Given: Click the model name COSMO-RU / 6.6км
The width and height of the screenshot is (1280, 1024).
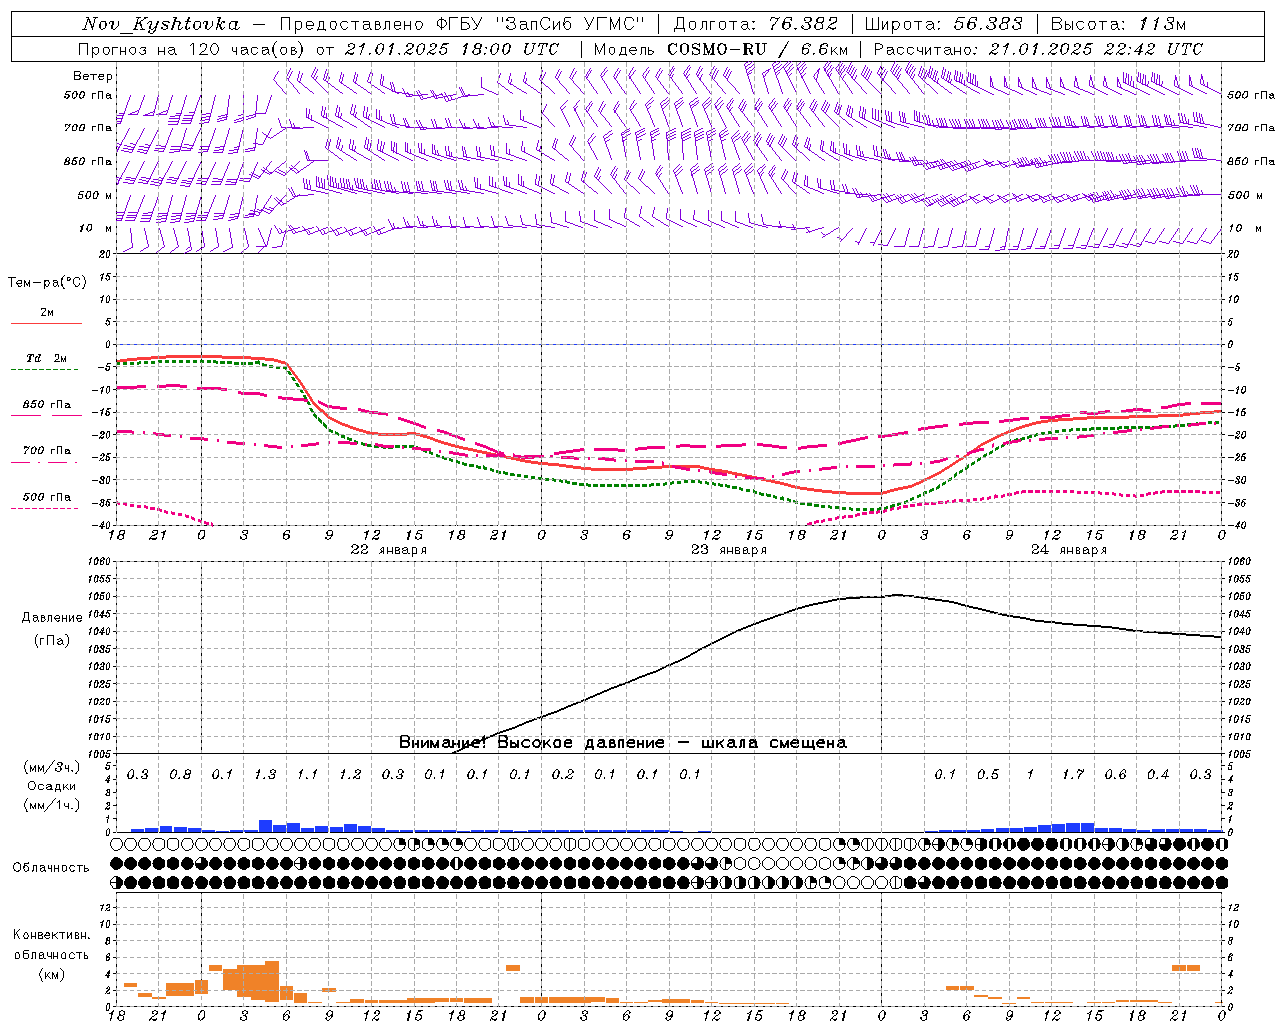Looking at the screenshot, I should [758, 49].
